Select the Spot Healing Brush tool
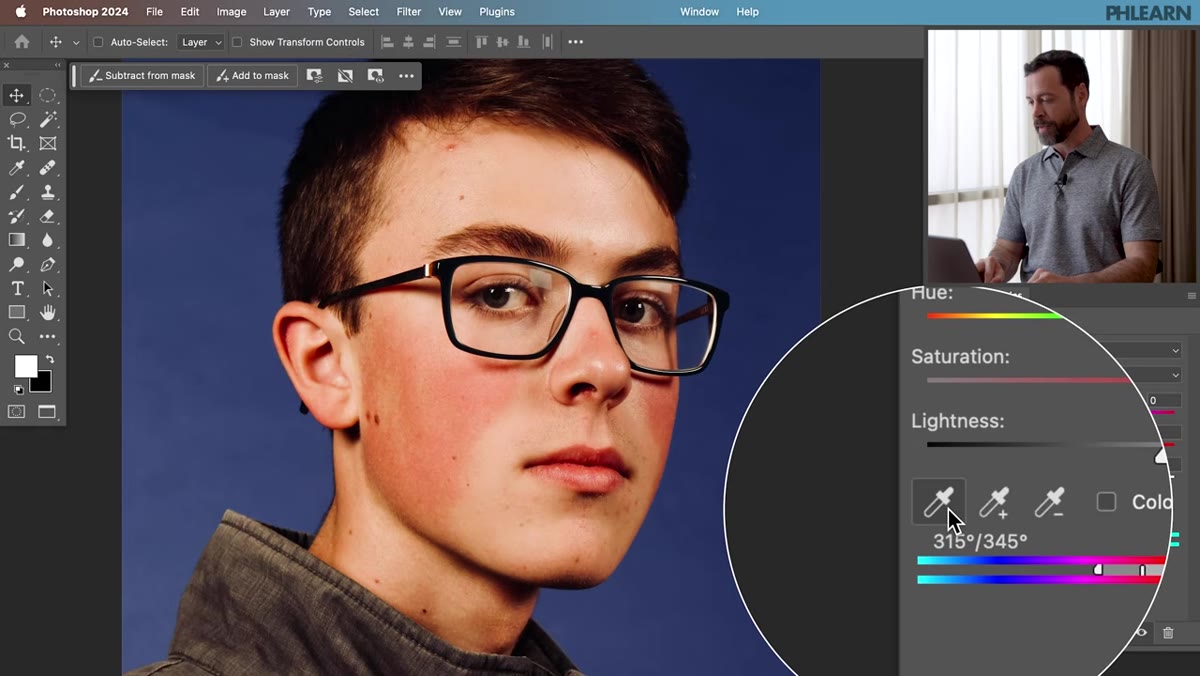 47,168
